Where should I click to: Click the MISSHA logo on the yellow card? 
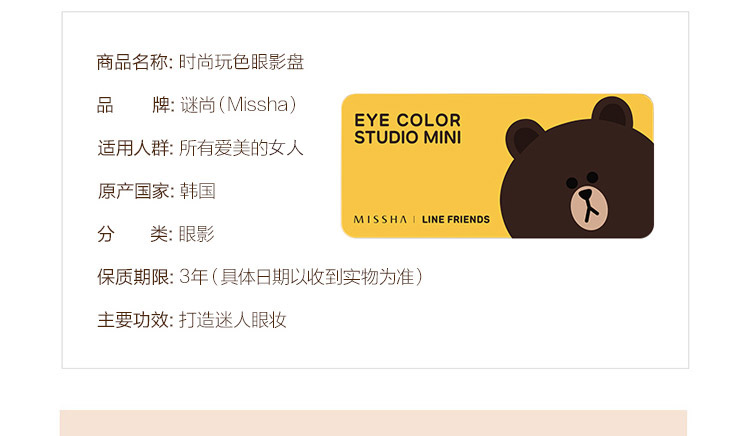click(x=380, y=219)
